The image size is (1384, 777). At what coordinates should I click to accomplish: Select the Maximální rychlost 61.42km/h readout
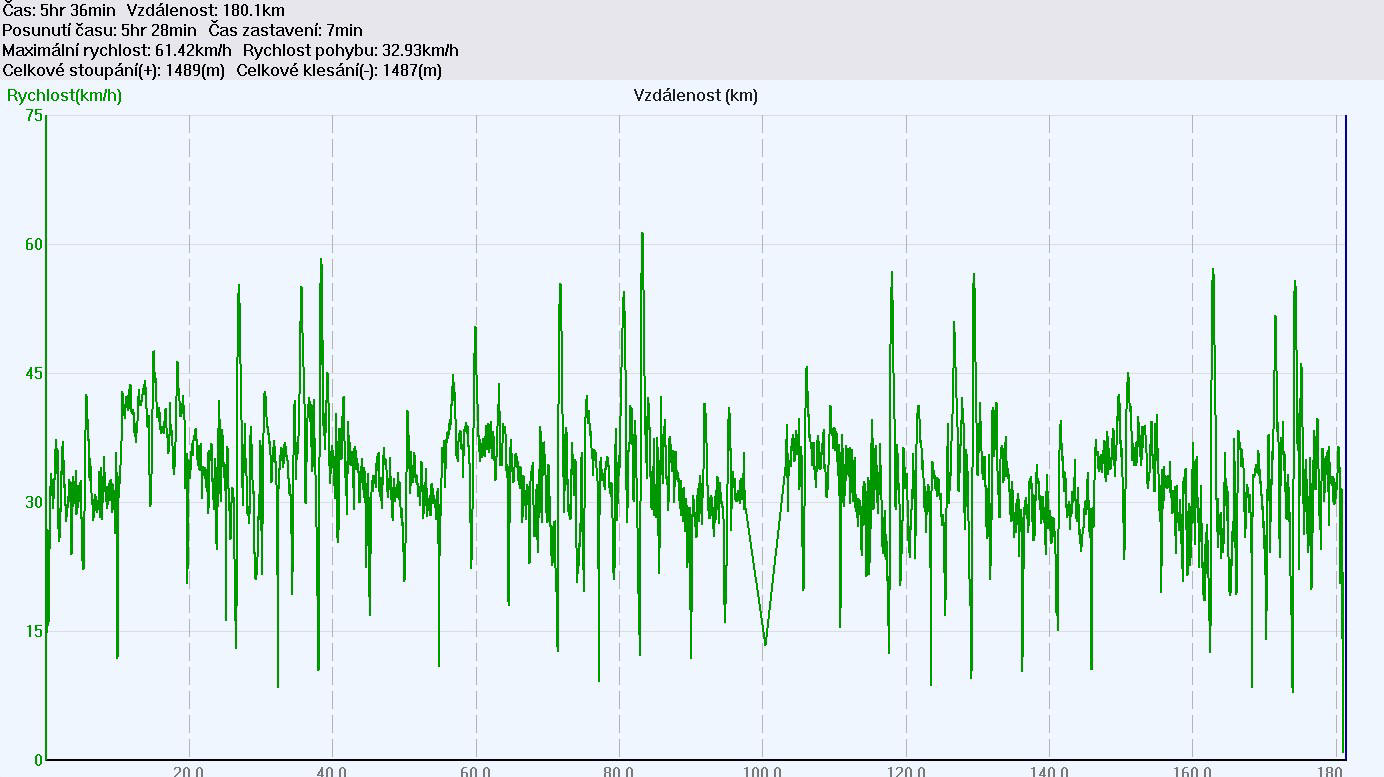117,50
